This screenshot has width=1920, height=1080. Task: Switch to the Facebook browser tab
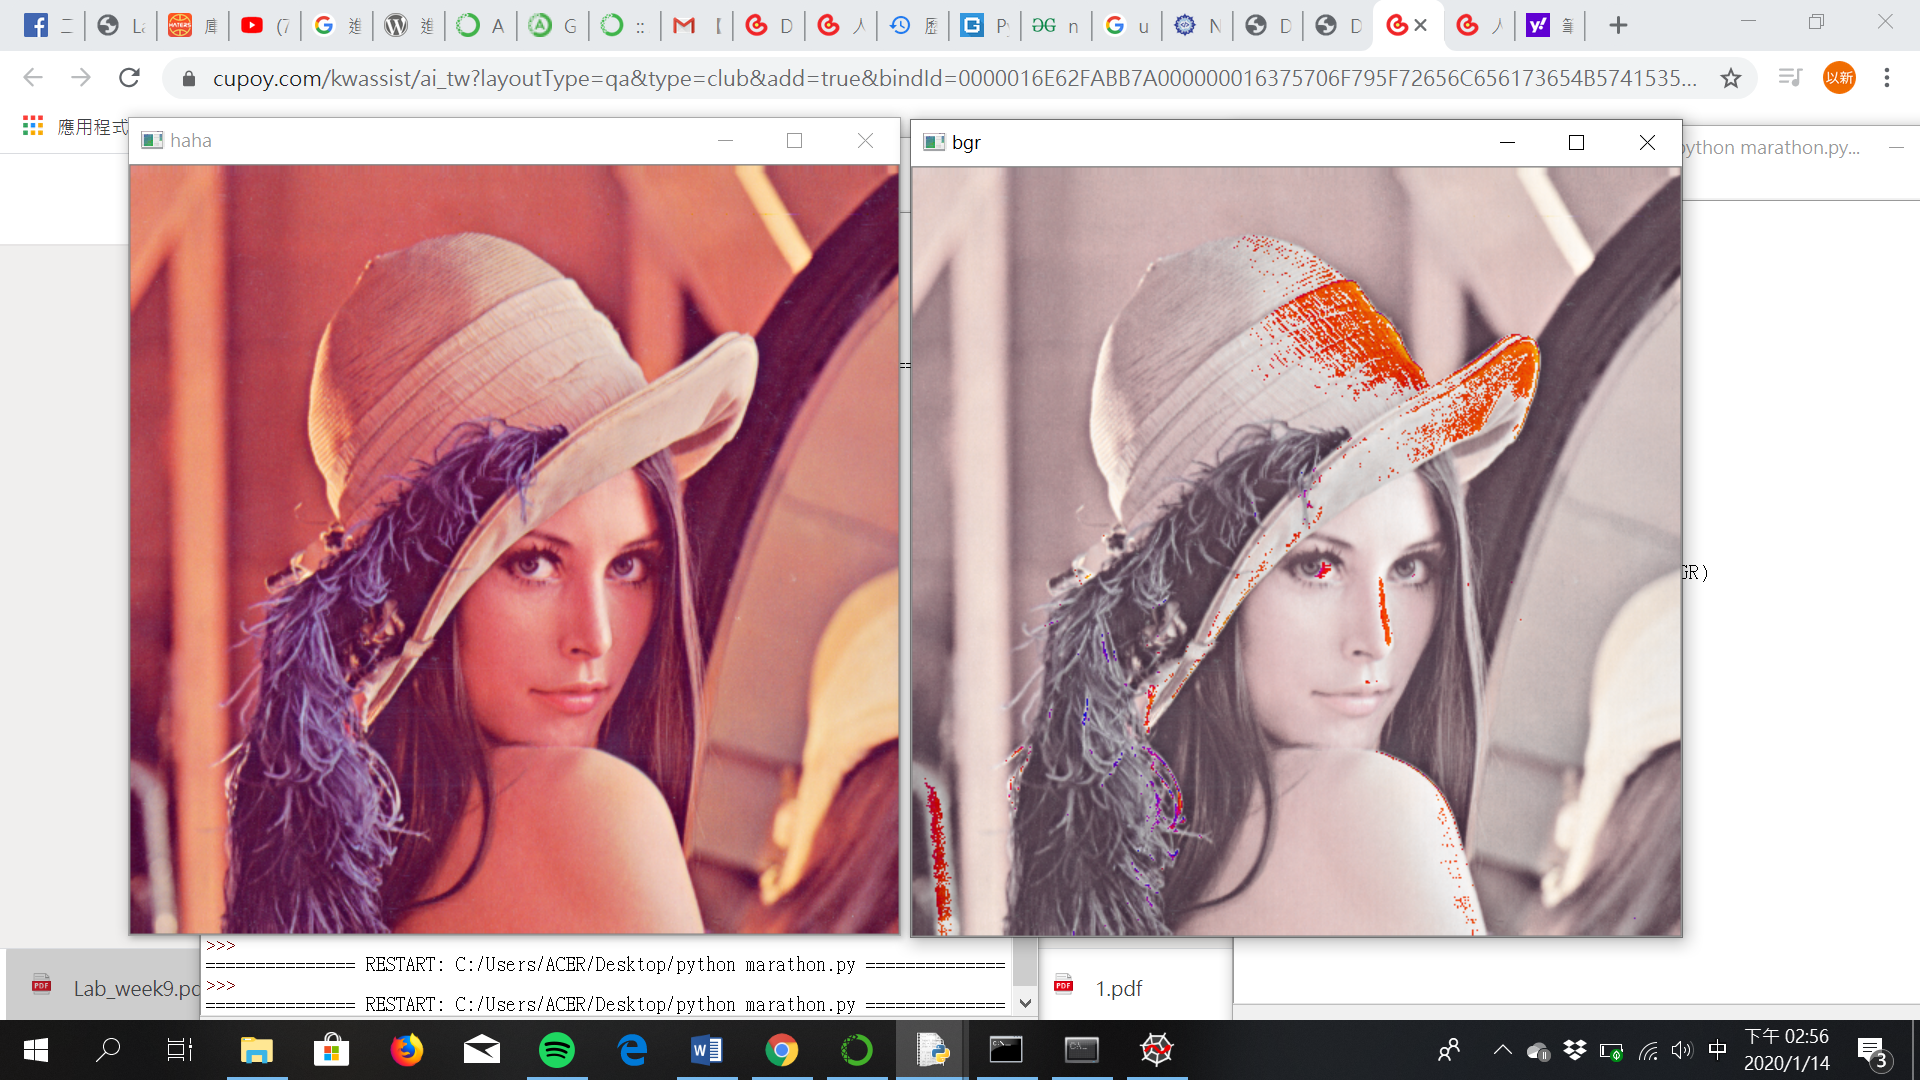point(36,25)
